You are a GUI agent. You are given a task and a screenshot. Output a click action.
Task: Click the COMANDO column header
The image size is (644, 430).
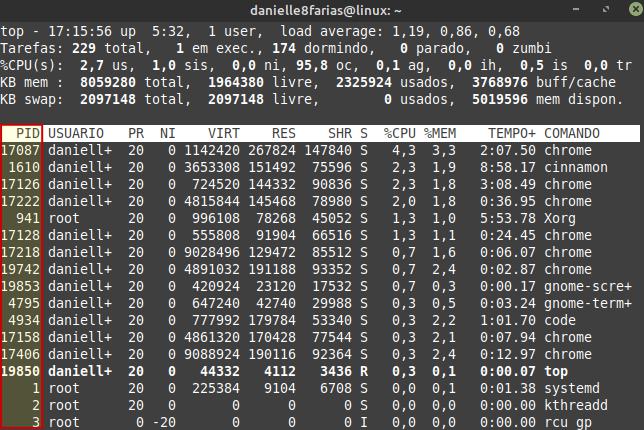tap(572, 133)
